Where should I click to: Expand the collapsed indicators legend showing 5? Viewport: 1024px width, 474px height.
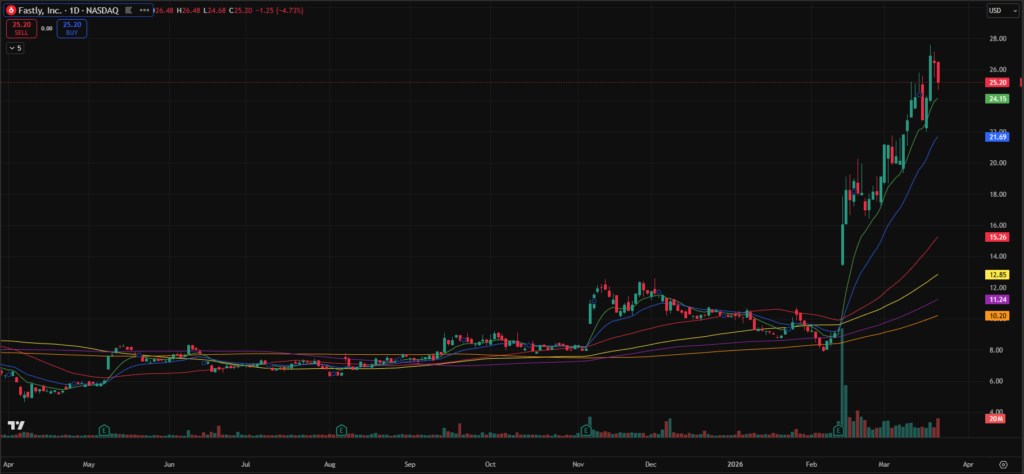(15, 47)
